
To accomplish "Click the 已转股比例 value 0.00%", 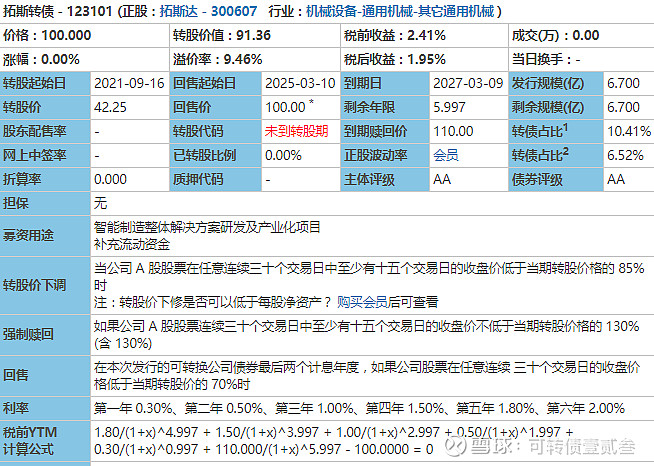I will point(283,156).
